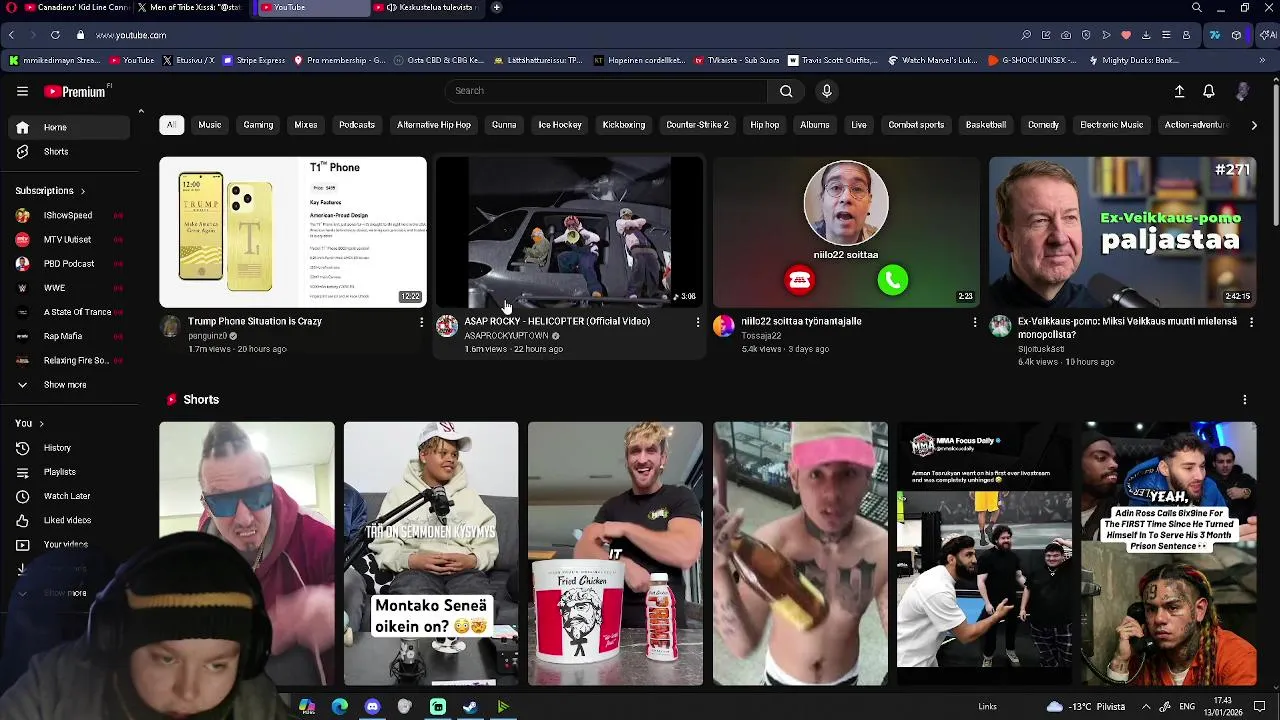Open options for ASAP ROCKY Helicopter video
The image size is (1280, 720).
[x=698, y=322]
